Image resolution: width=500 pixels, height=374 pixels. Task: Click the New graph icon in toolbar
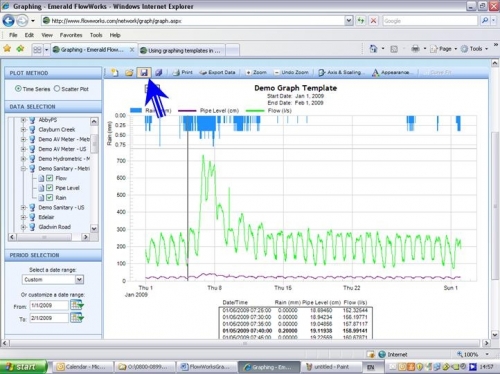(x=114, y=72)
